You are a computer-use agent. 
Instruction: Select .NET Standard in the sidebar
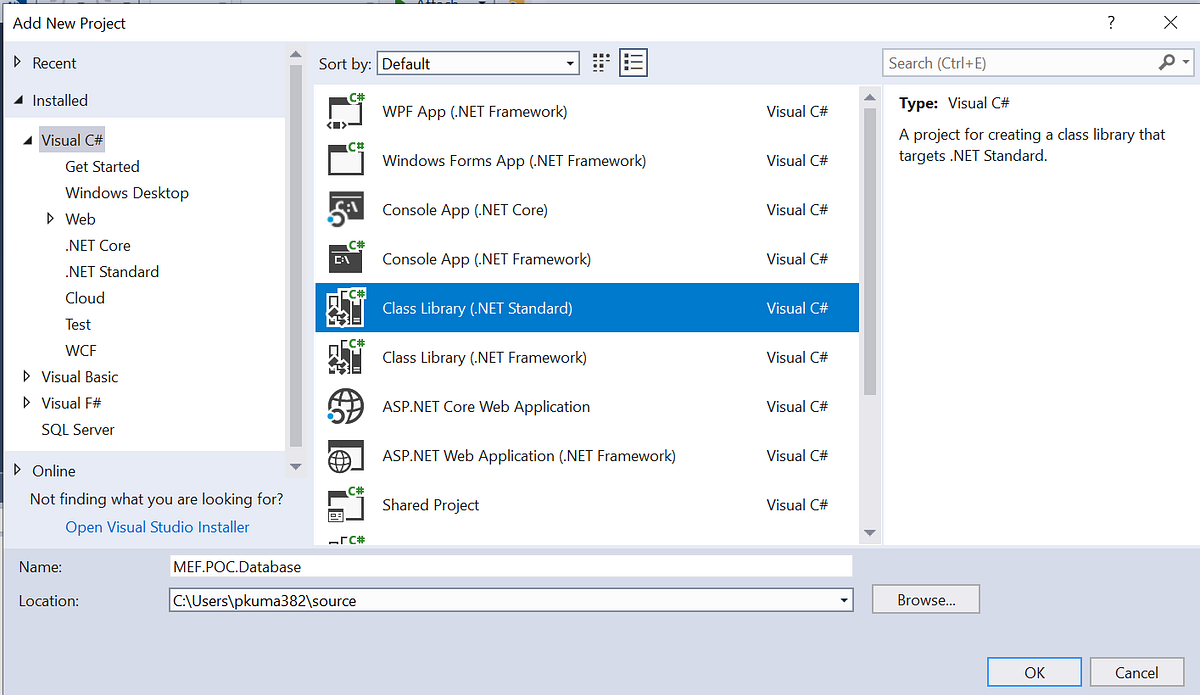click(x=112, y=271)
